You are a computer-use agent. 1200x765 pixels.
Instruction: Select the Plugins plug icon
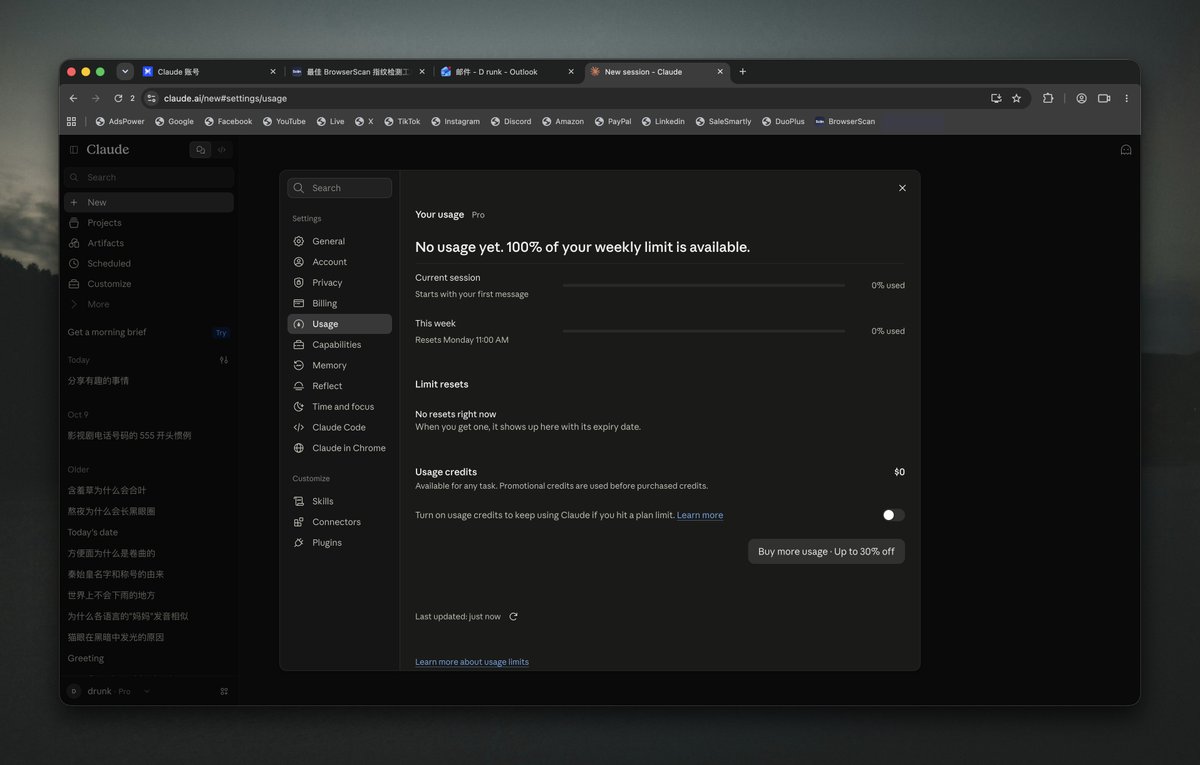299,543
